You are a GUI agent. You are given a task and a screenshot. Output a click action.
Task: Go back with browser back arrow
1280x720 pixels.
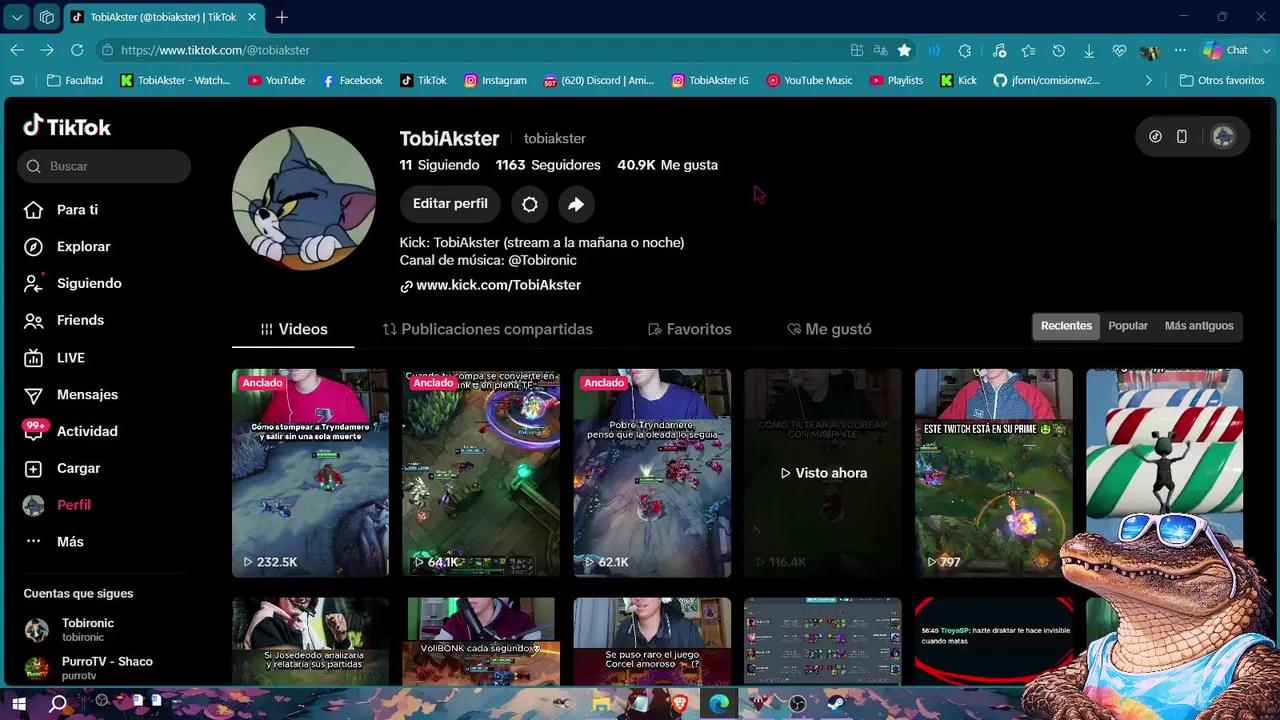[17, 50]
